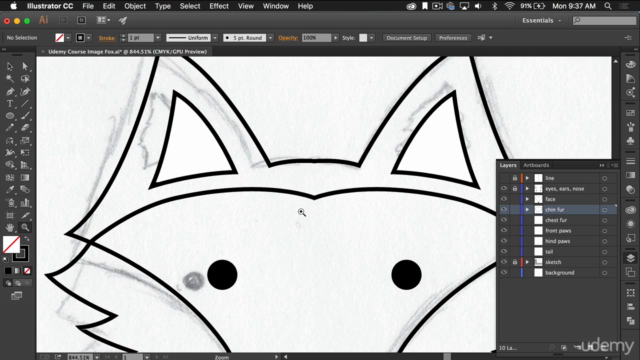This screenshot has width=640, height=360.
Task: Hide the sketch layer
Action: [x=504, y=262]
